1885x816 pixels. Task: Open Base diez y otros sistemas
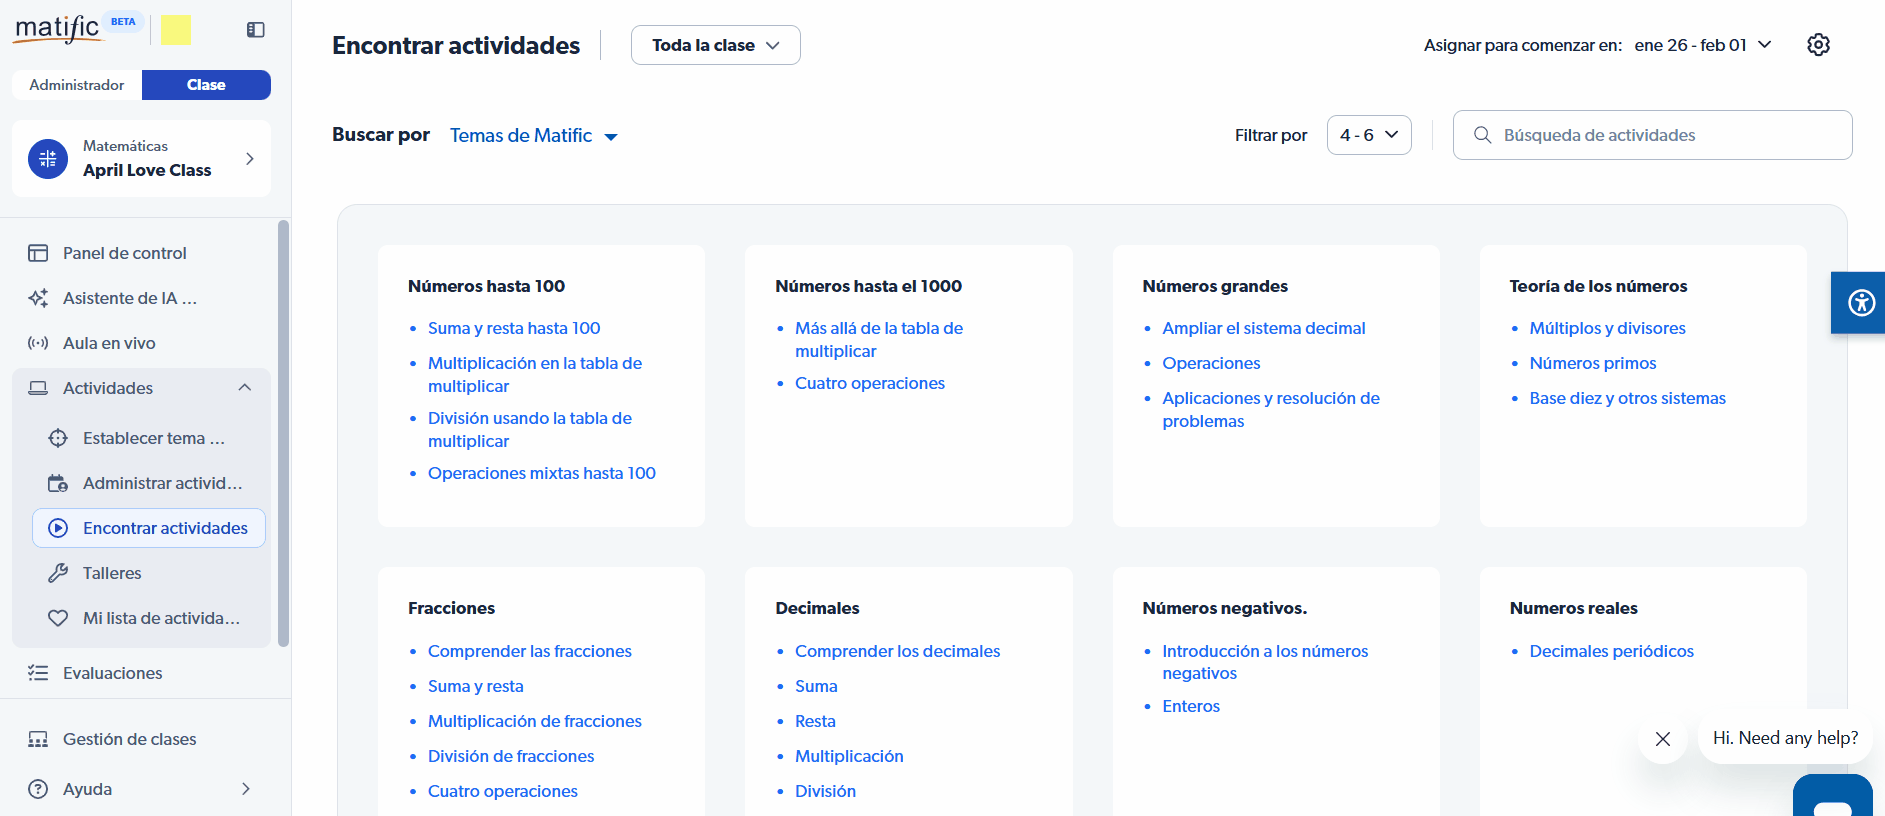click(1628, 398)
